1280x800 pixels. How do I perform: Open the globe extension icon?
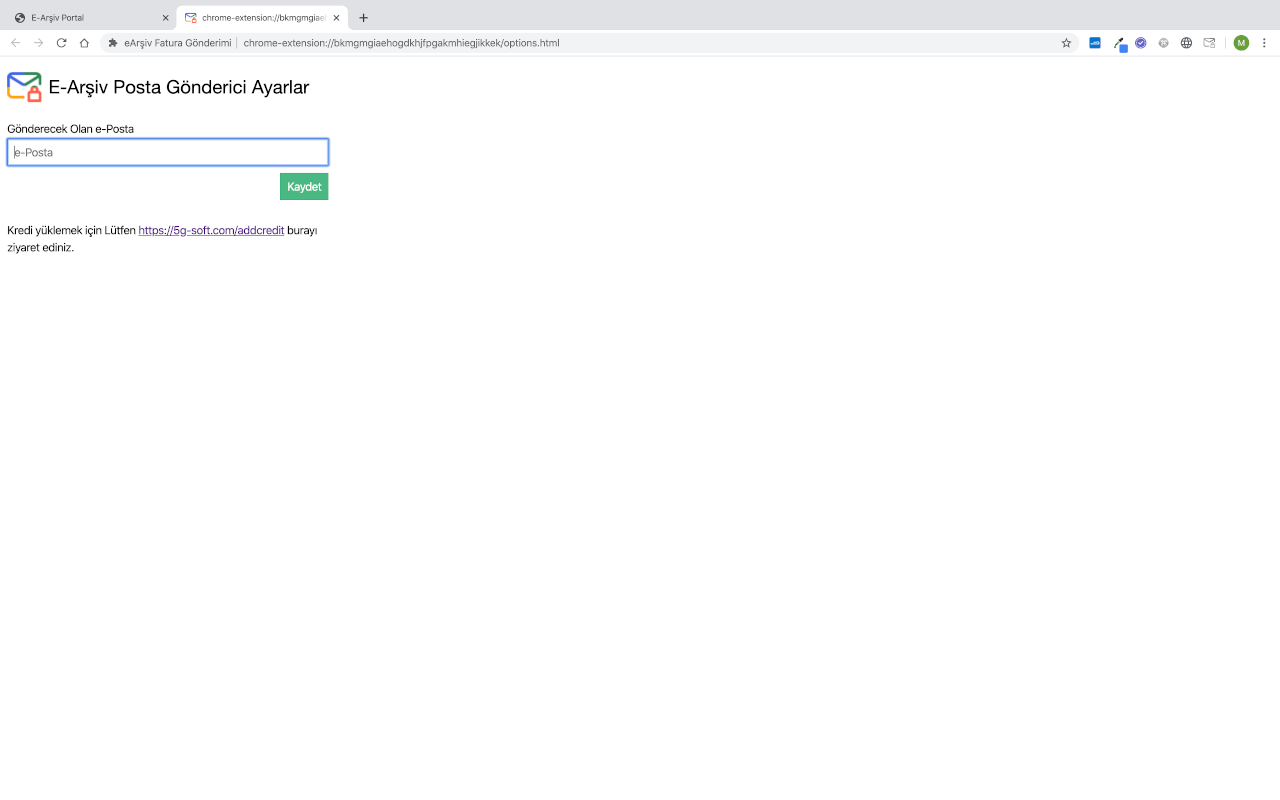click(x=1186, y=43)
